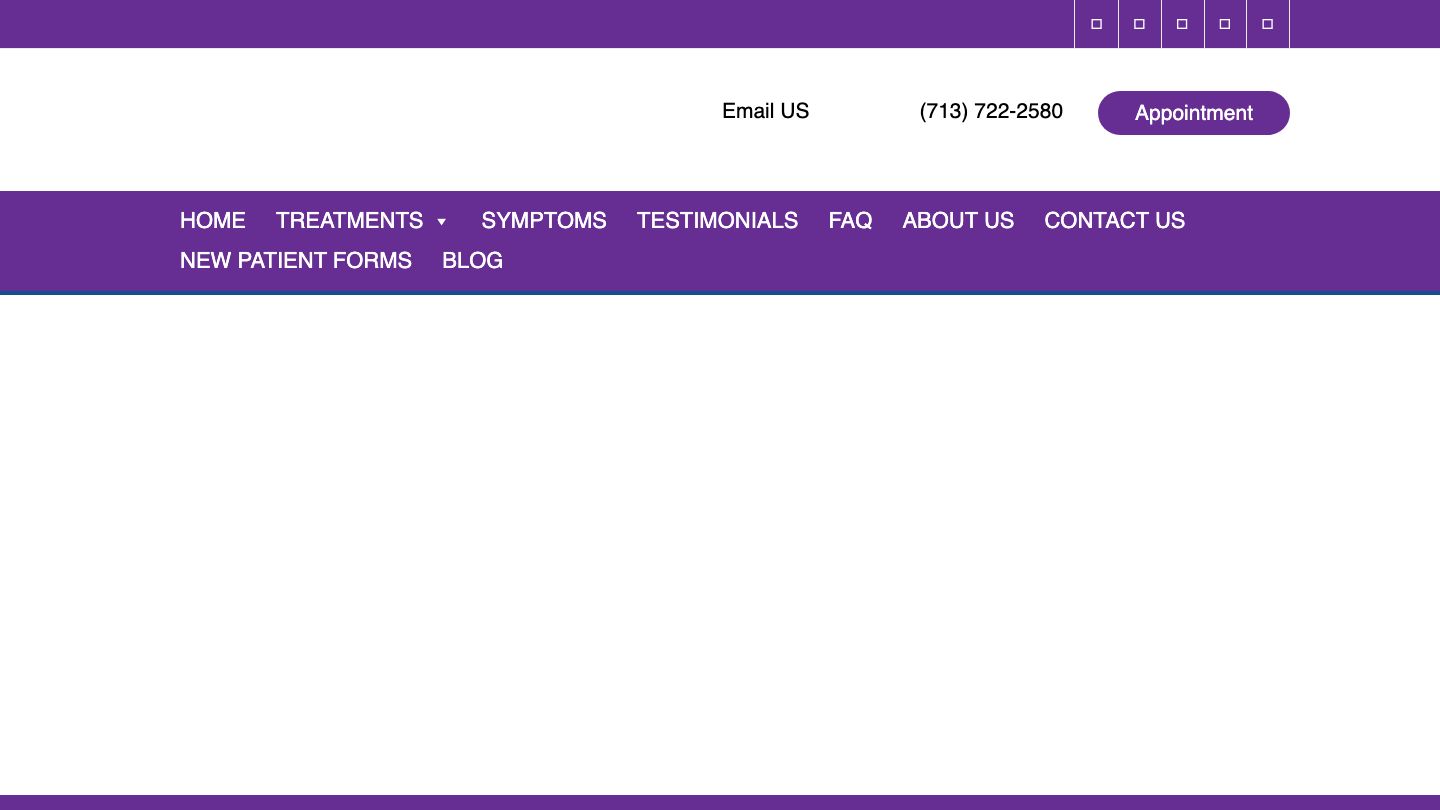Click the Email US link
Screen dimensions: 1440x810
pyautogui.click(x=765, y=111)
